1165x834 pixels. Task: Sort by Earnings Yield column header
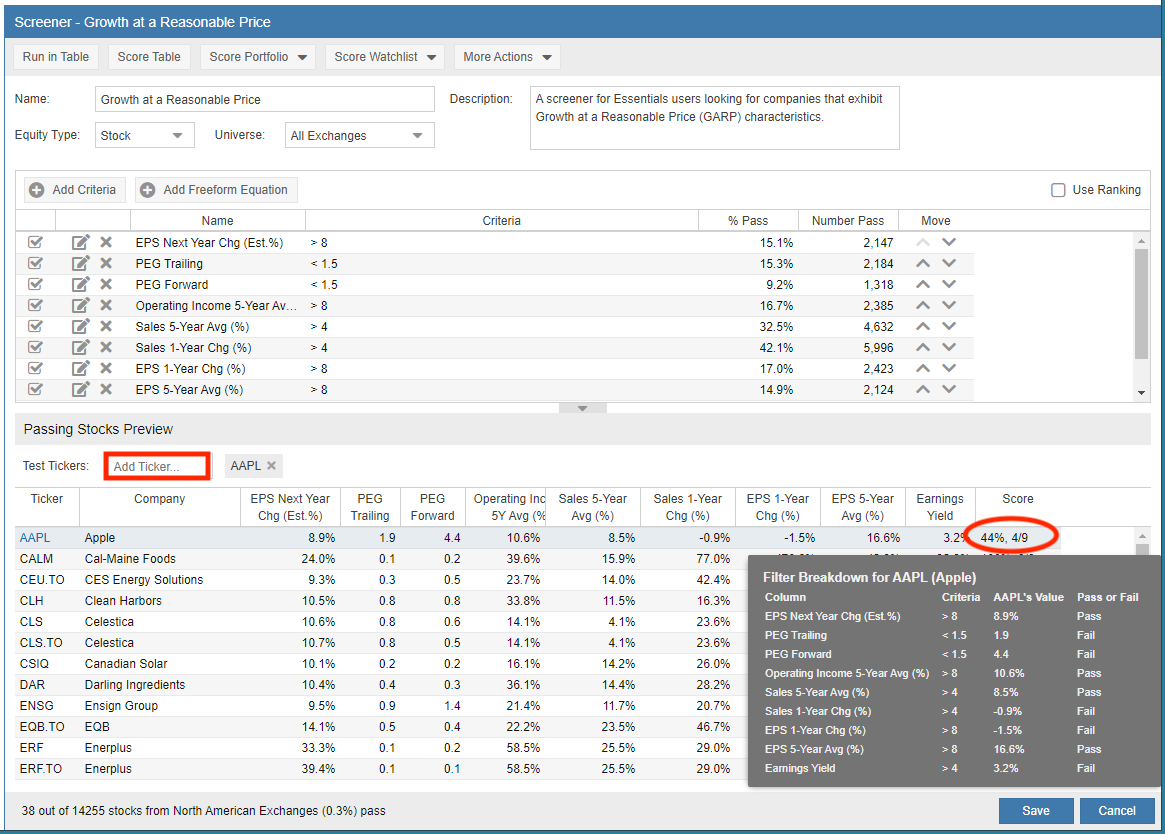940,507
